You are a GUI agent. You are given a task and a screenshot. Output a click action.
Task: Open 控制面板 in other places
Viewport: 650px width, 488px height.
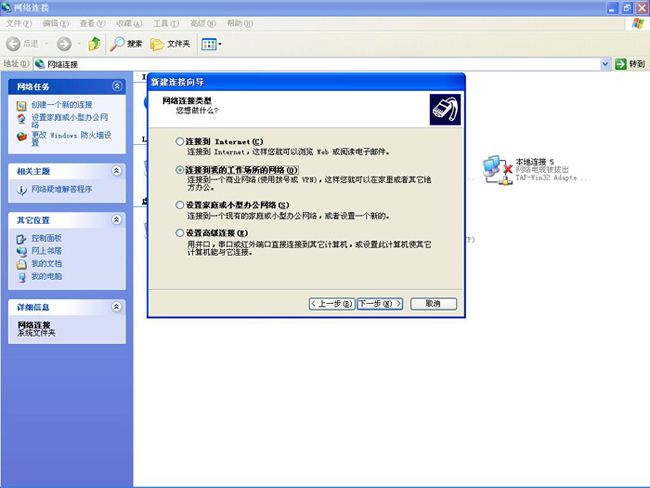pyautogui.click(x=46, y=238)
